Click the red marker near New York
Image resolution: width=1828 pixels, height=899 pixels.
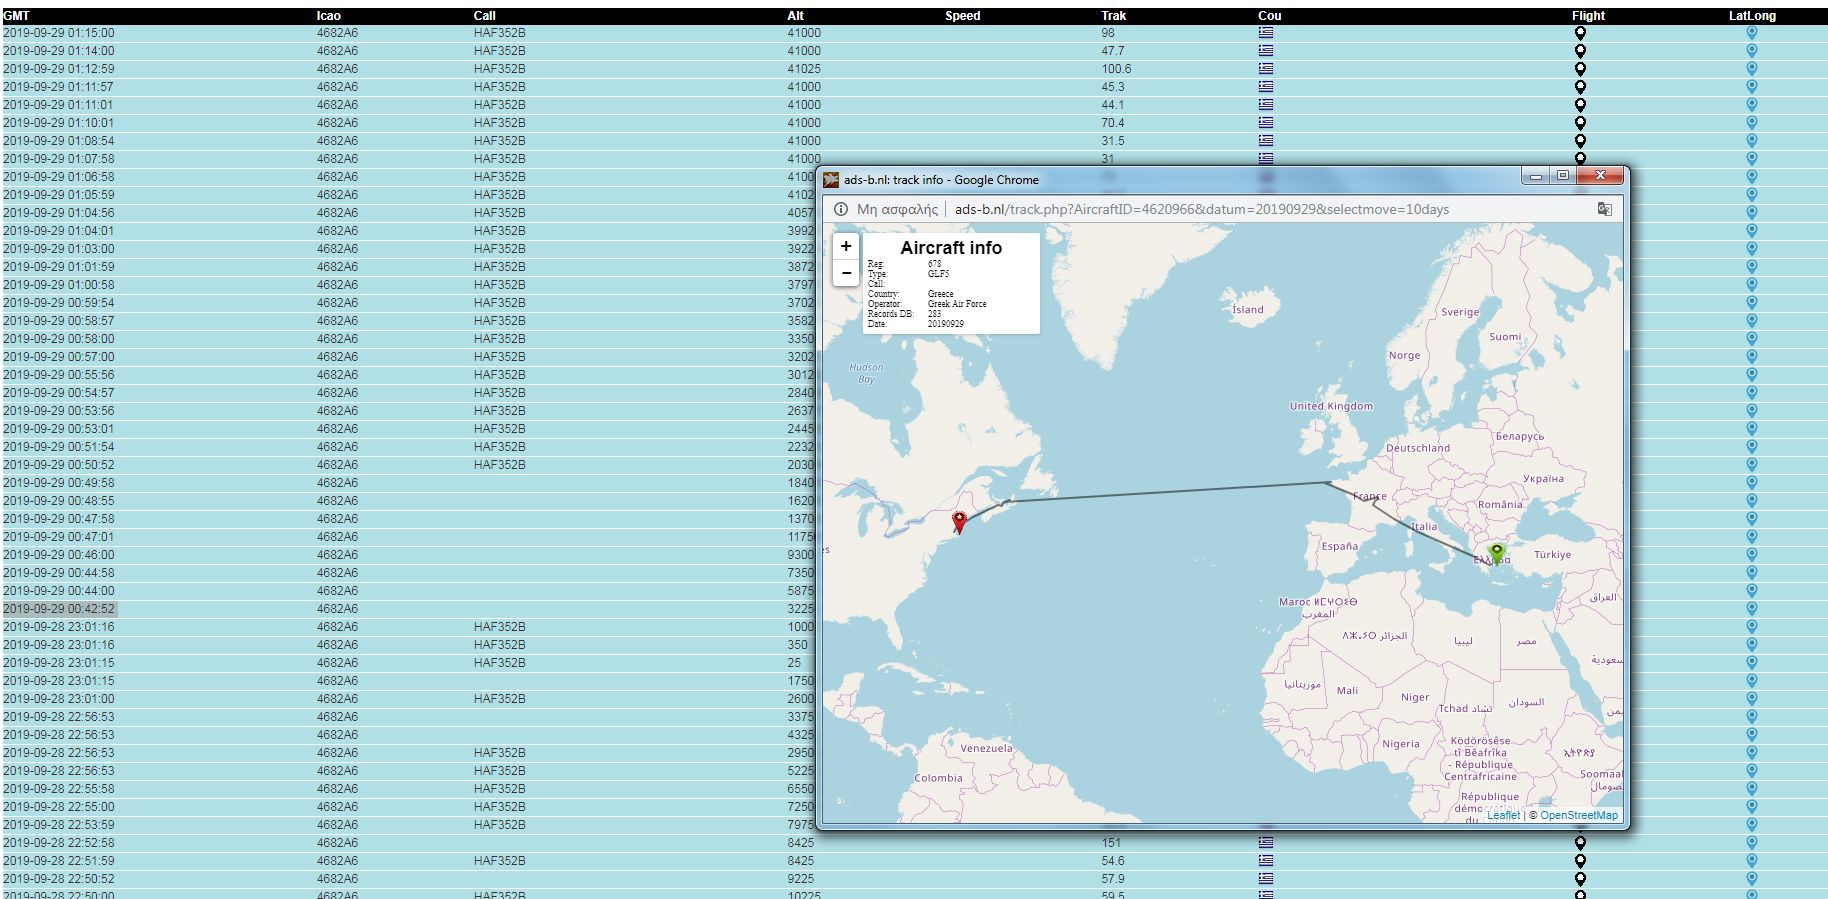pyautogui.click(x=960, y=522)
